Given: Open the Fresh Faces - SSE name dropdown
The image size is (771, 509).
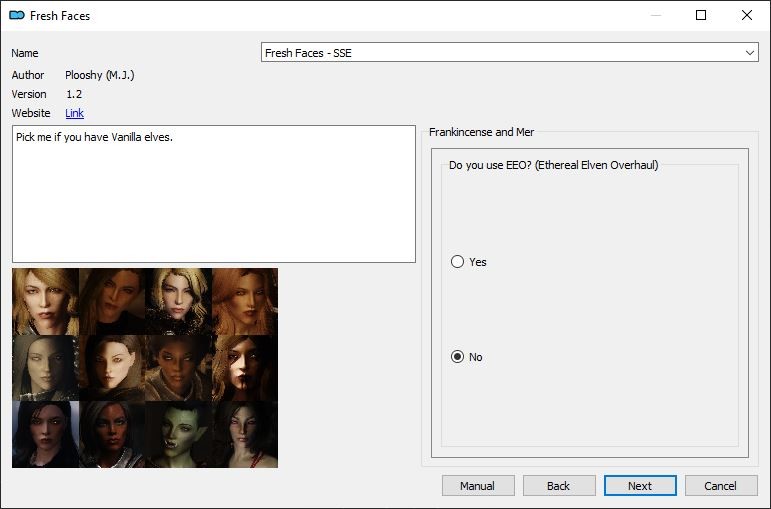Looking at the screenshot, I should click(509, 53).
